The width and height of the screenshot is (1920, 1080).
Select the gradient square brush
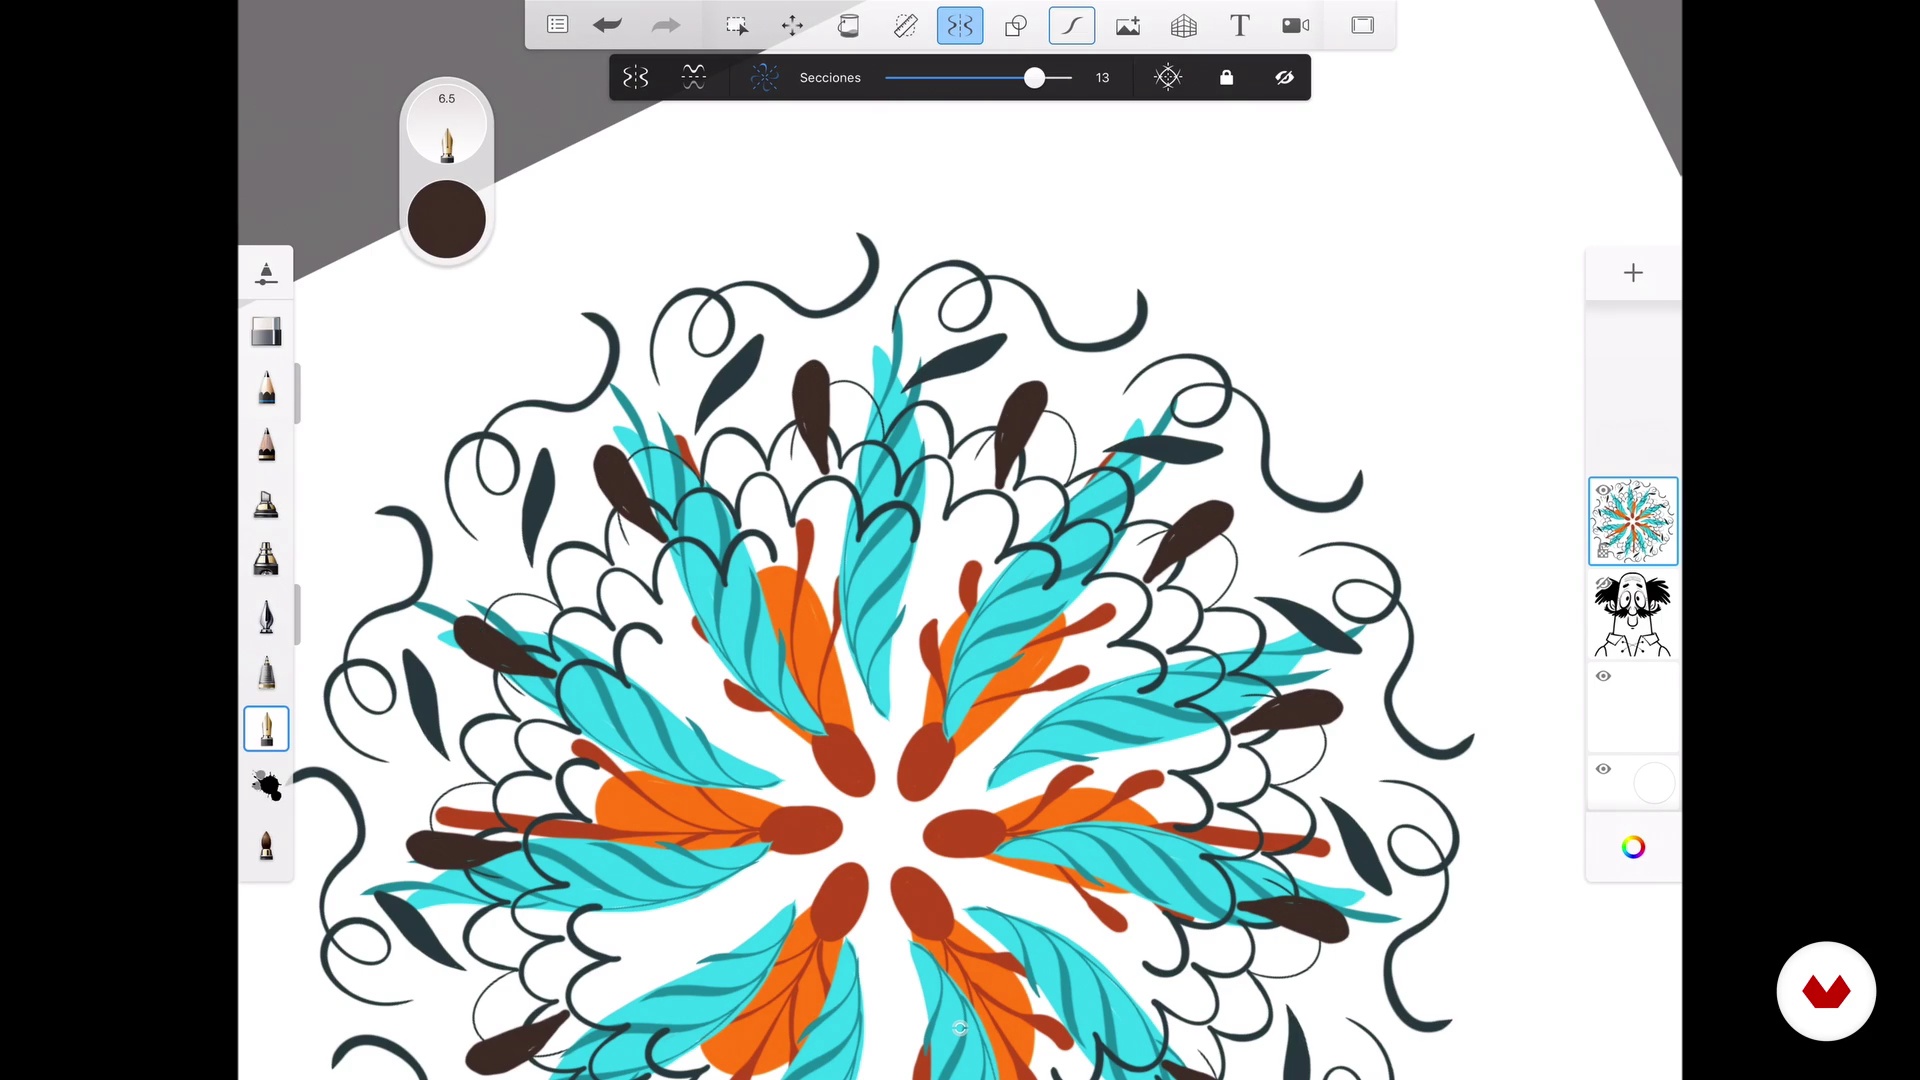(266, 332)
